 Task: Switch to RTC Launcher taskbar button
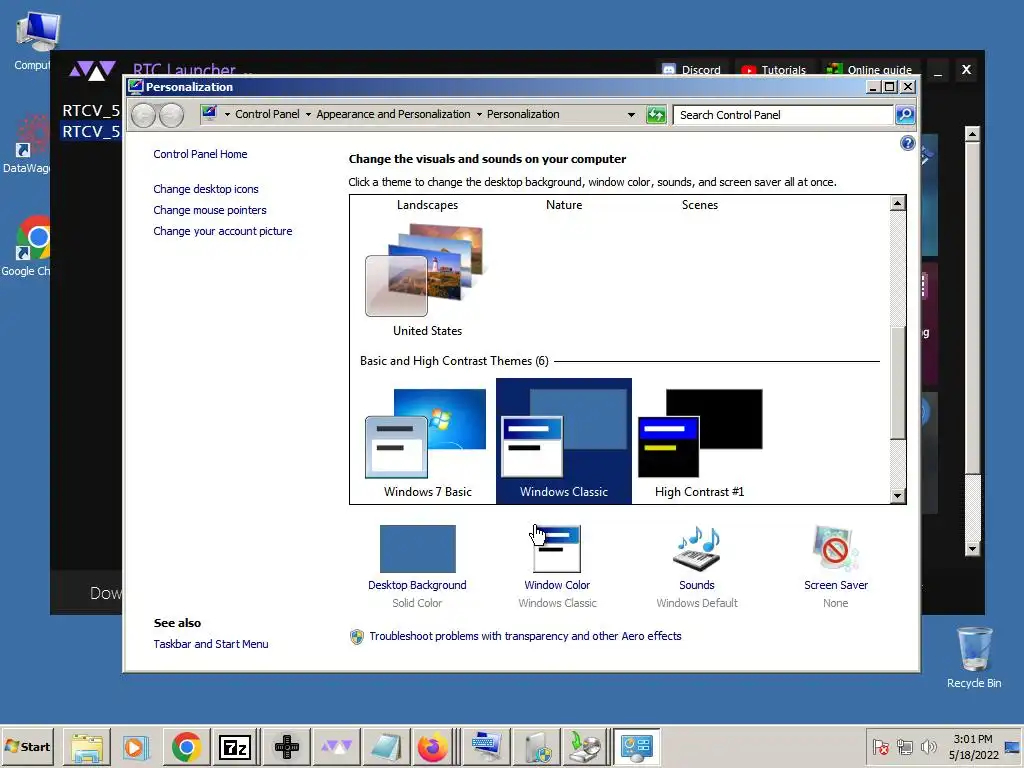[x=336, y=746]
